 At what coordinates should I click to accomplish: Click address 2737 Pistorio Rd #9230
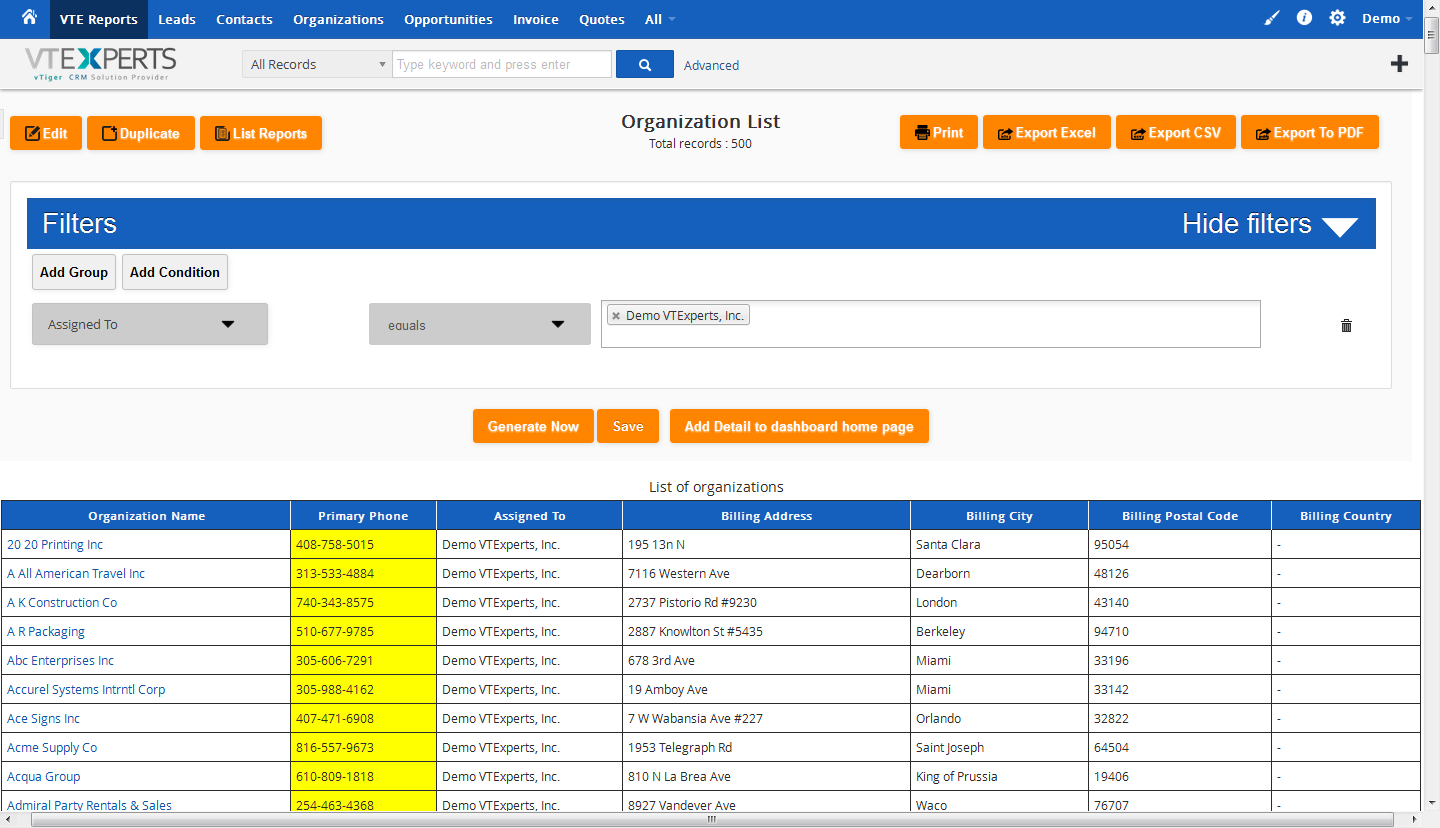692,603
